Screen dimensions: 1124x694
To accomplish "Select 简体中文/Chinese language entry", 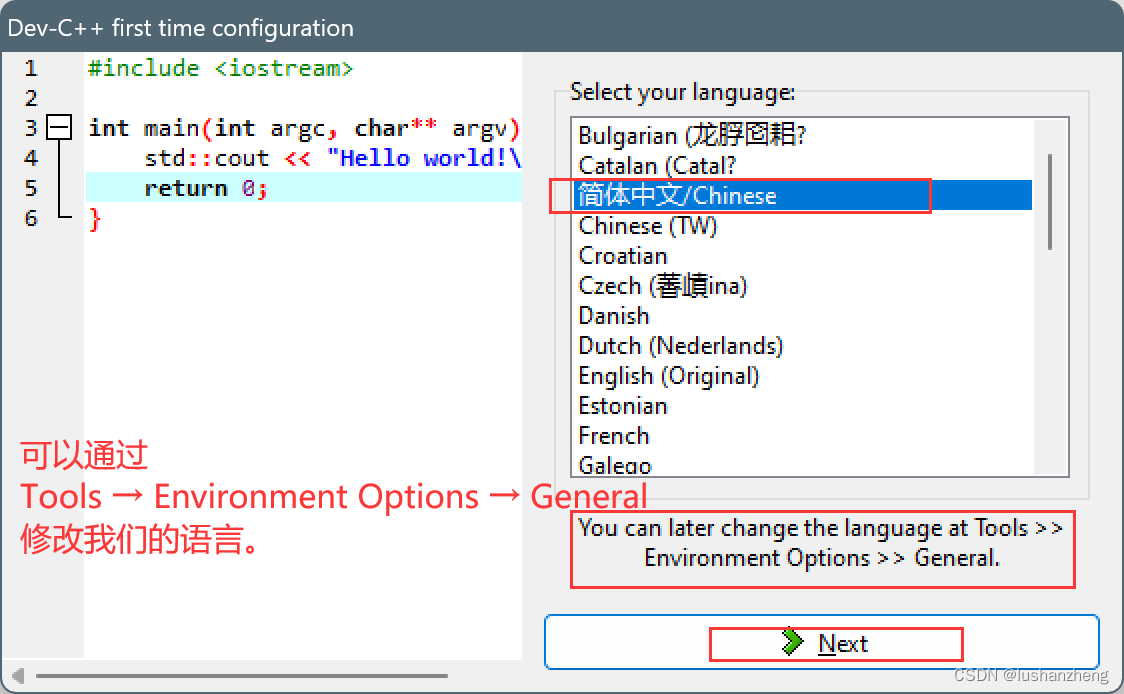I will [804, 195].
